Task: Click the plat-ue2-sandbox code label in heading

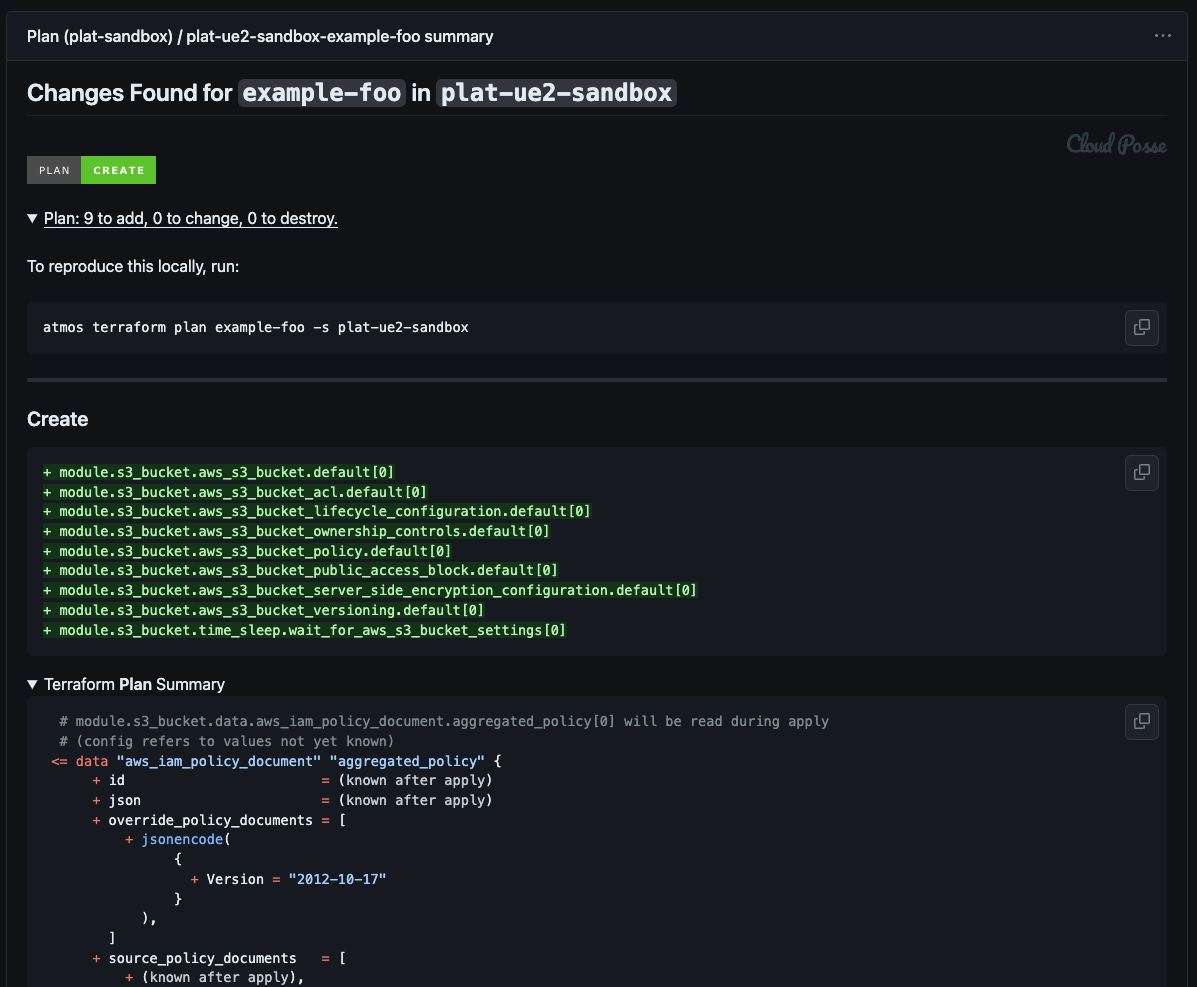Action: pos(556,93)
